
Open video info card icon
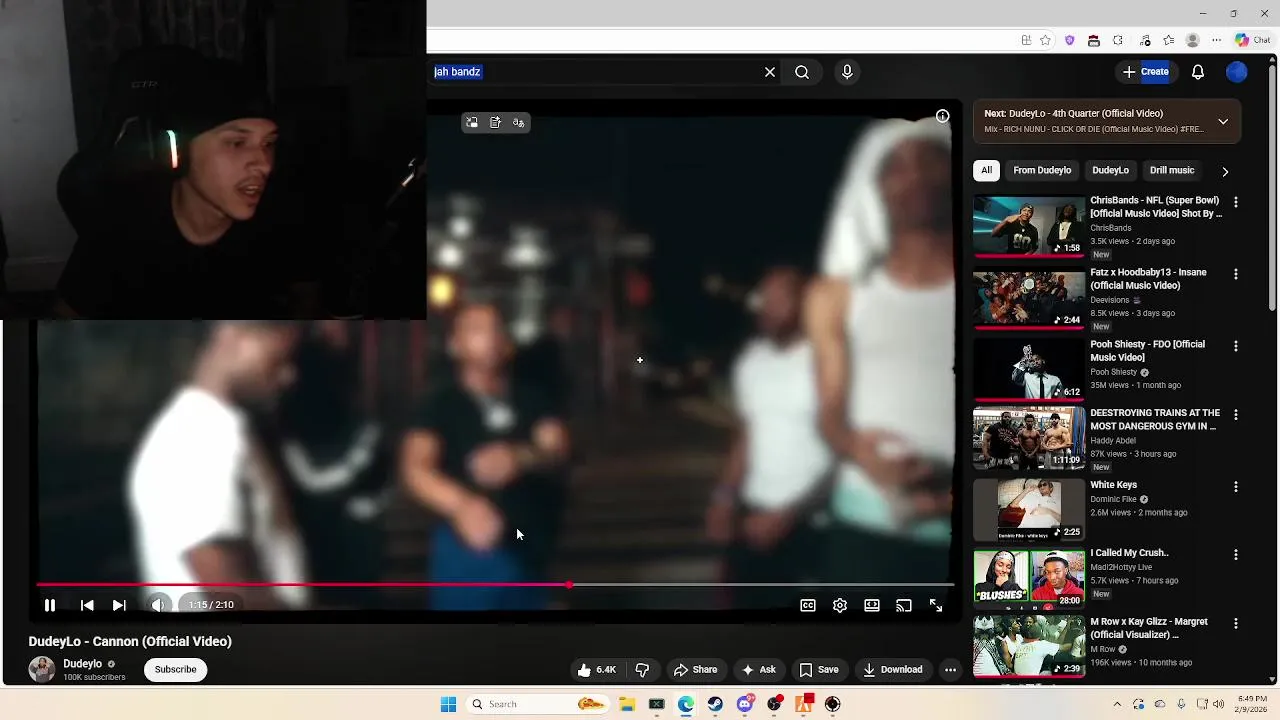click(x=942, y=117)
